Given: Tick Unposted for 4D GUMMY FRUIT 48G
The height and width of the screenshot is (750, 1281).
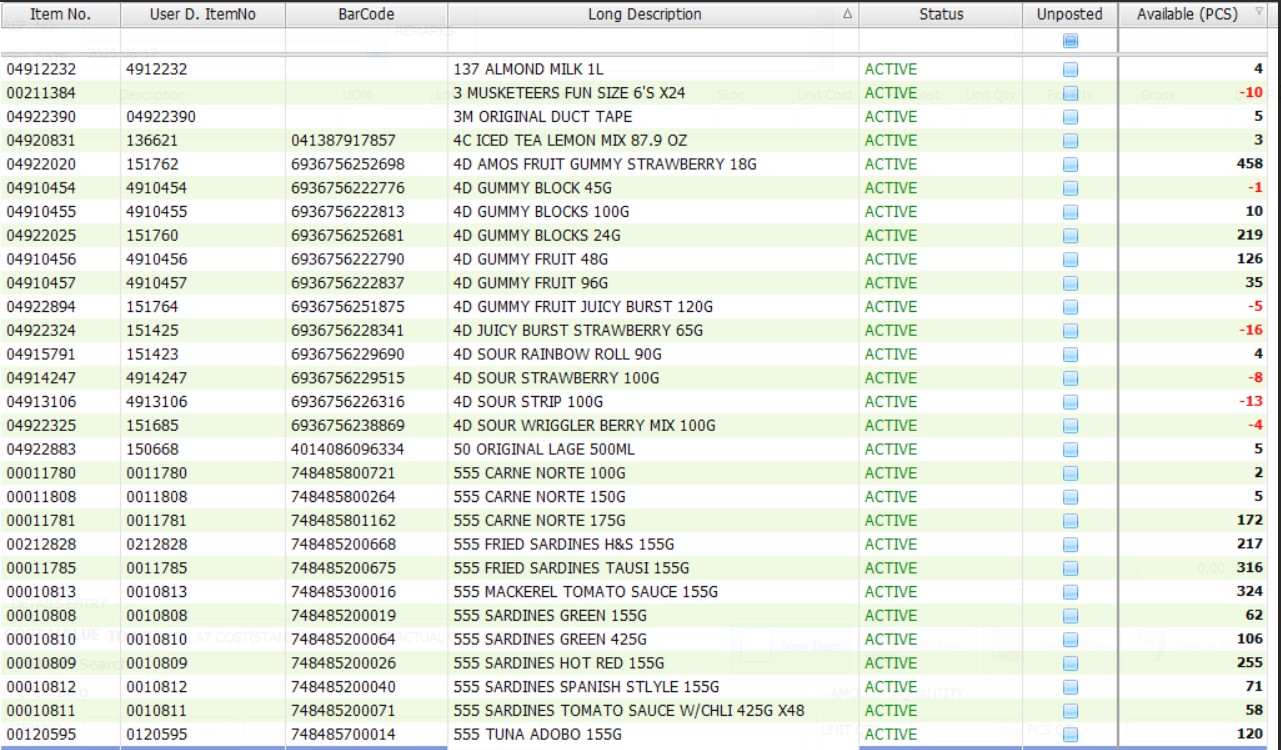Looking at the screenshot, I should coord(1070,259).
